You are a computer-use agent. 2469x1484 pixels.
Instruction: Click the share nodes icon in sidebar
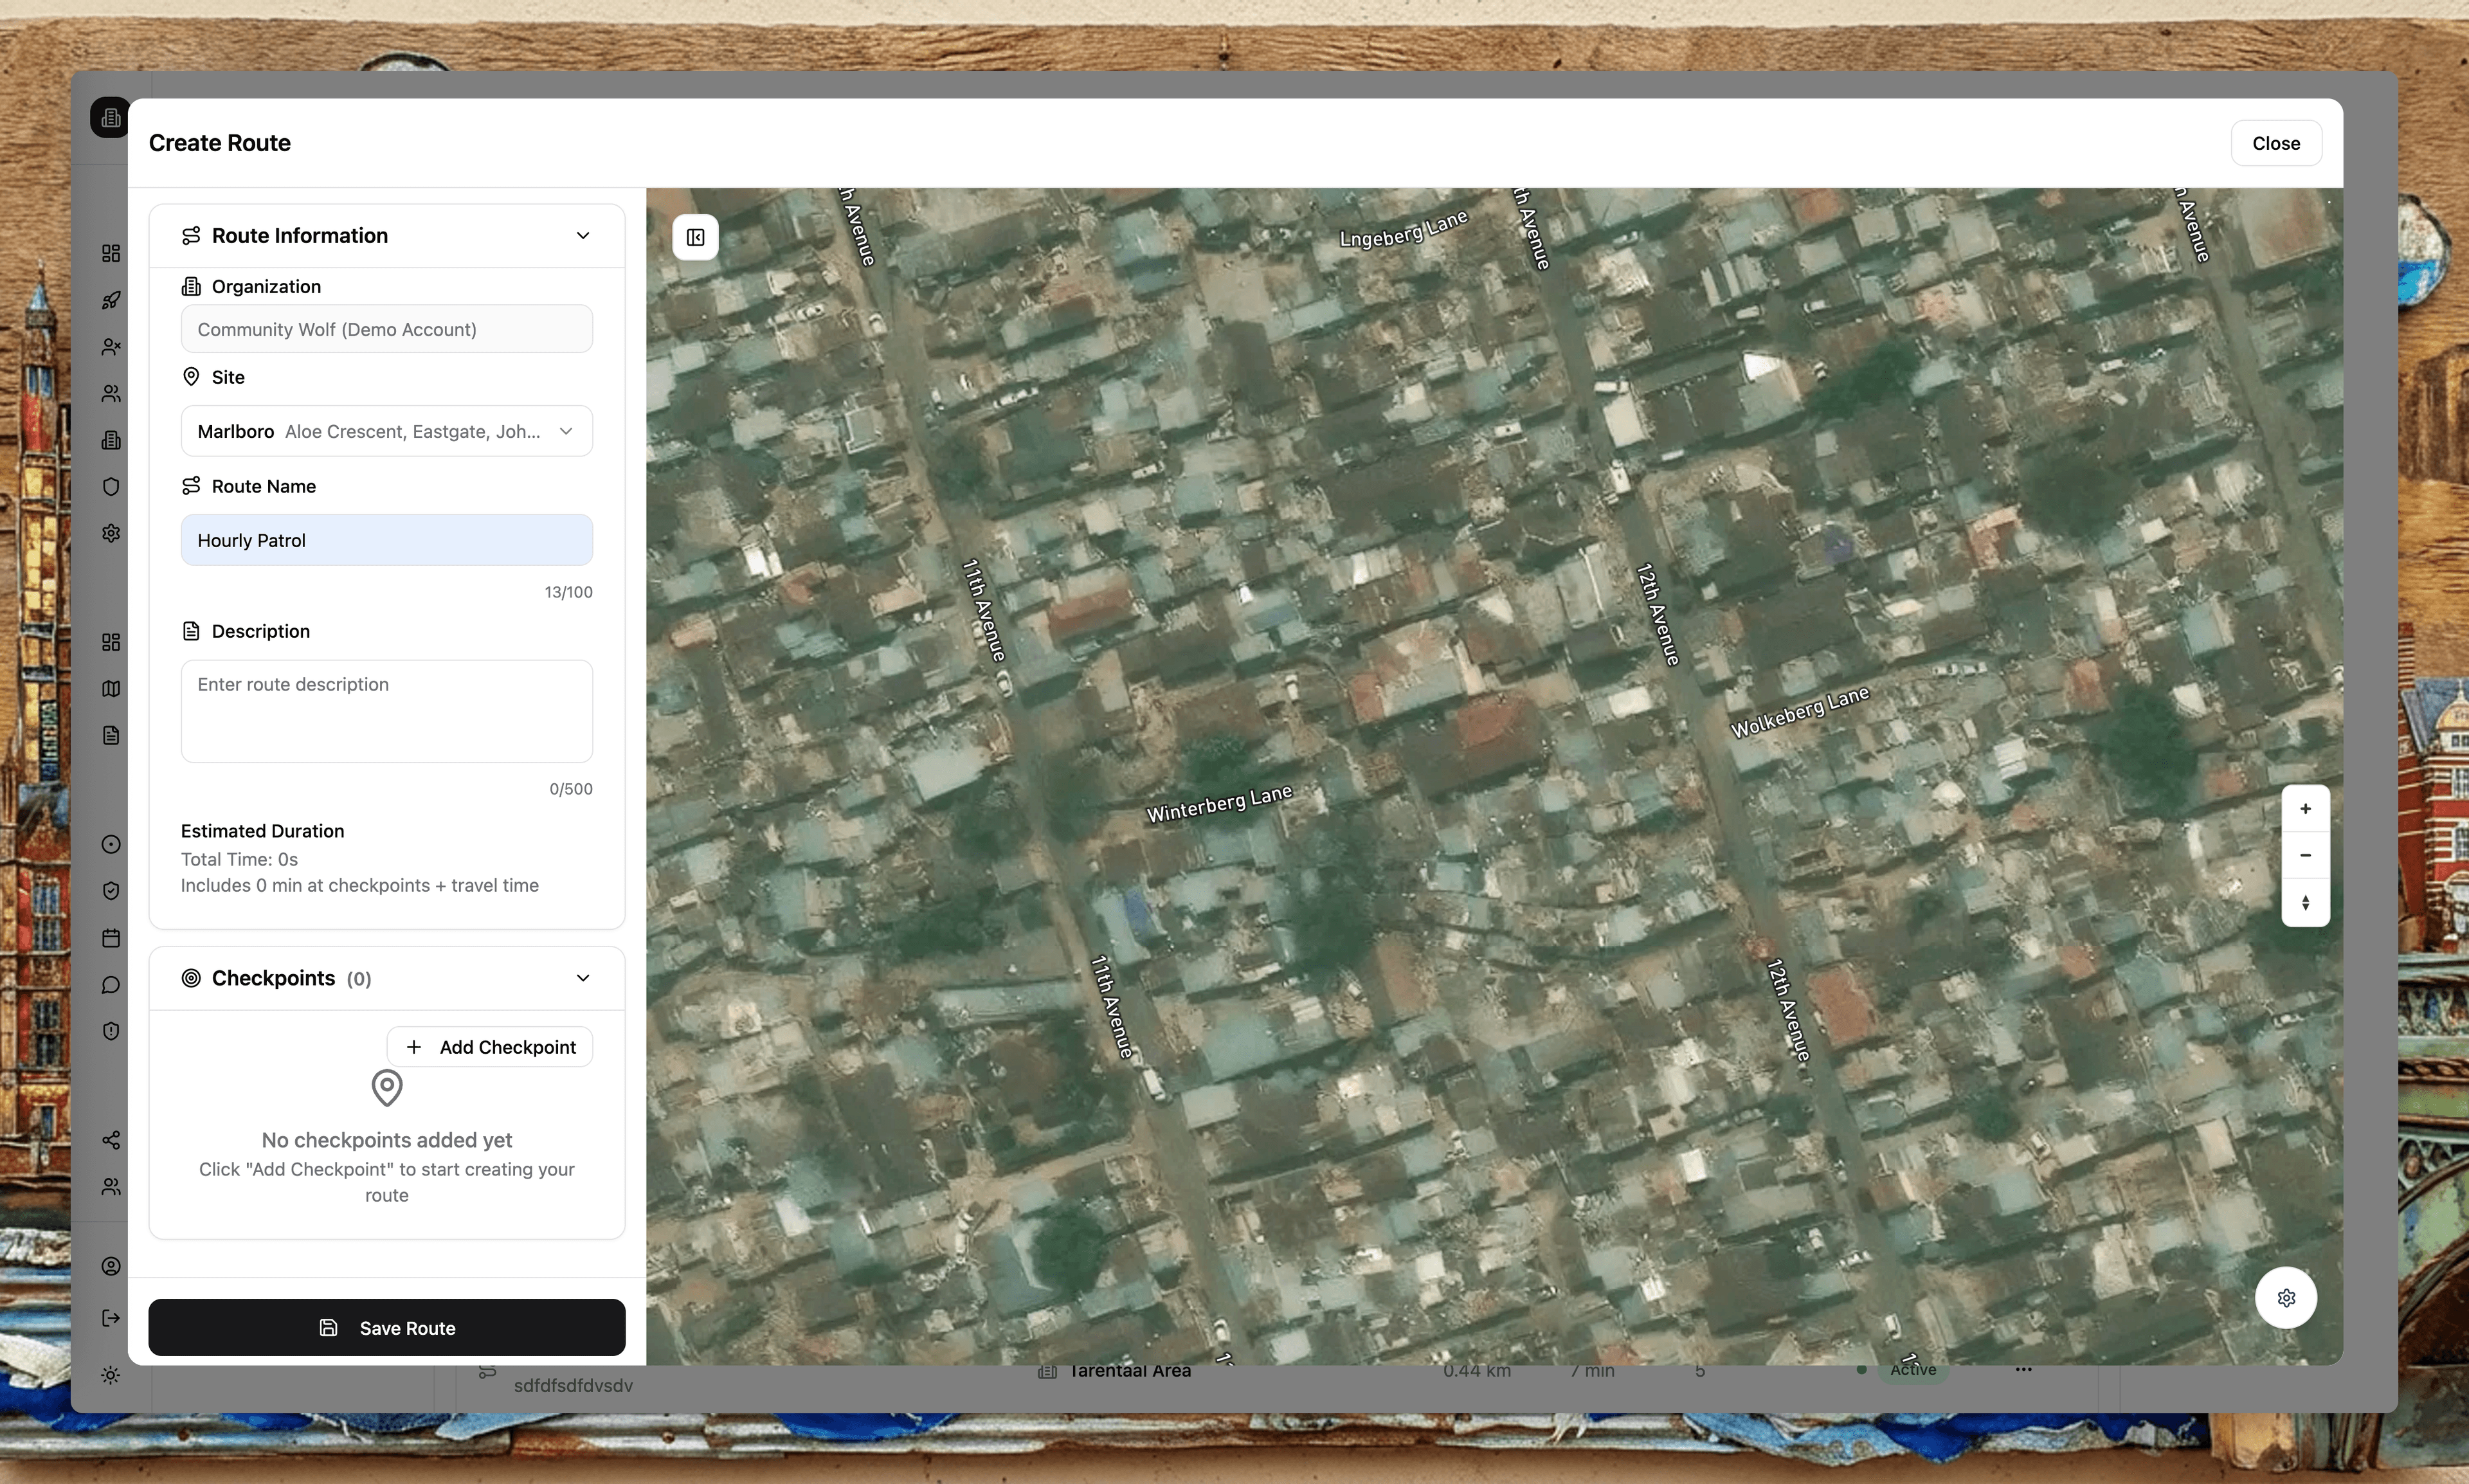pos(111,1140)
